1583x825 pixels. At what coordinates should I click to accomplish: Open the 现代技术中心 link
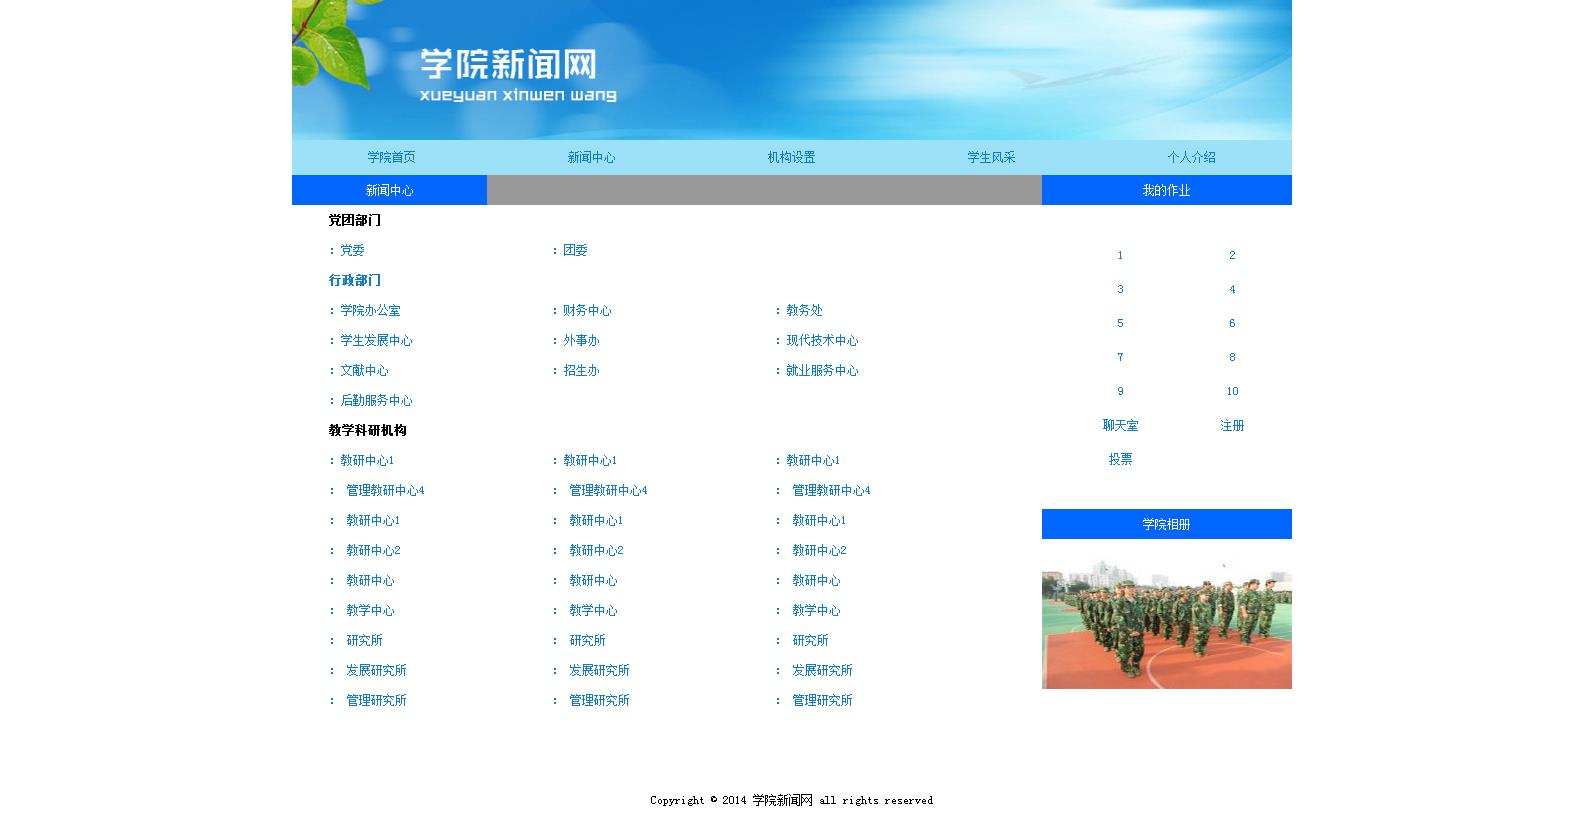(822, 340)
